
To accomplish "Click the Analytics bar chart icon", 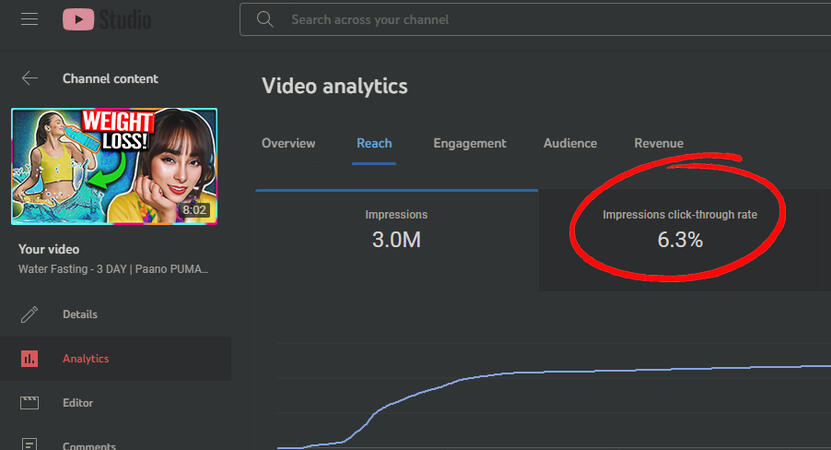I will click(29, 358).
